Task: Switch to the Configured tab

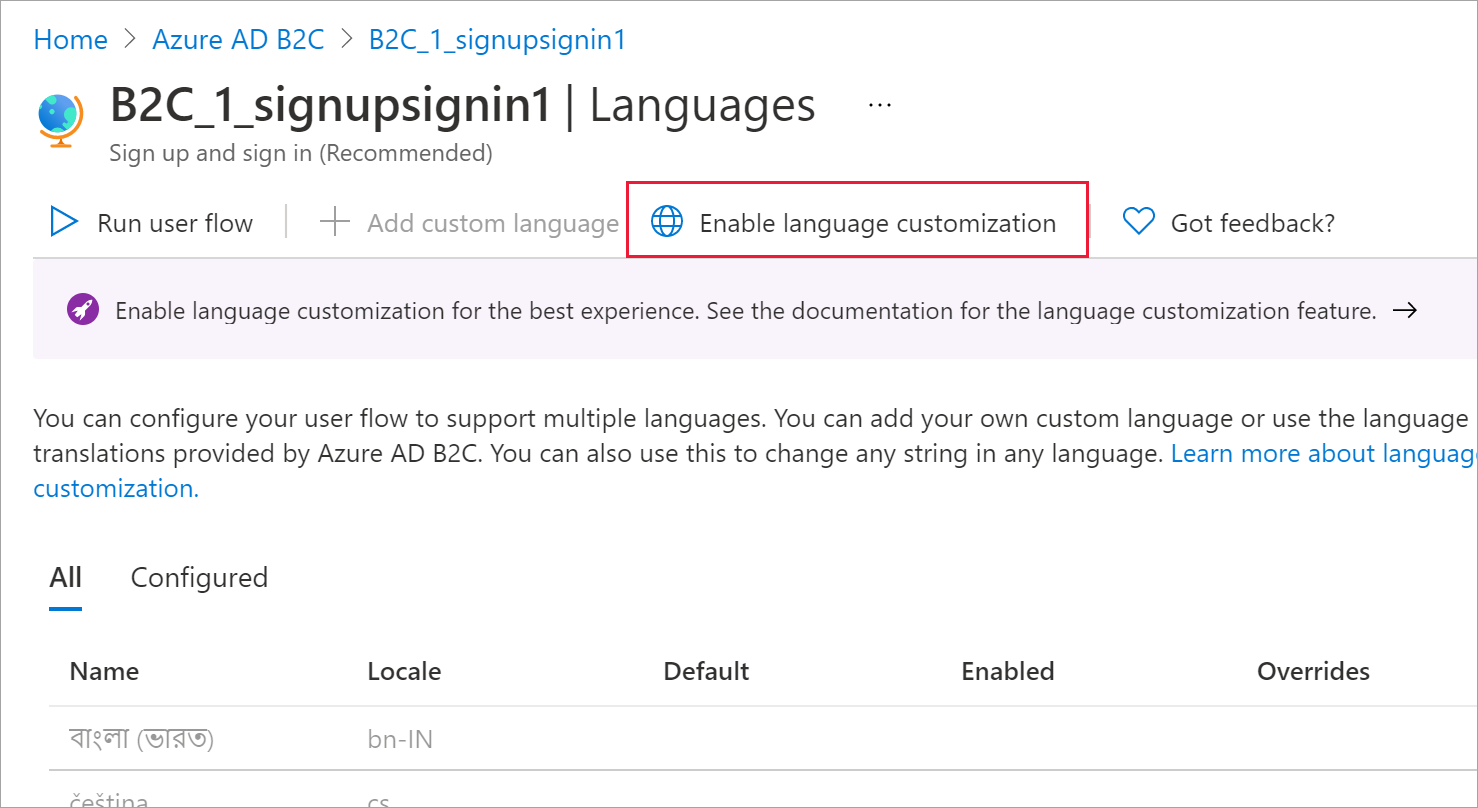Action: [198, 578]
